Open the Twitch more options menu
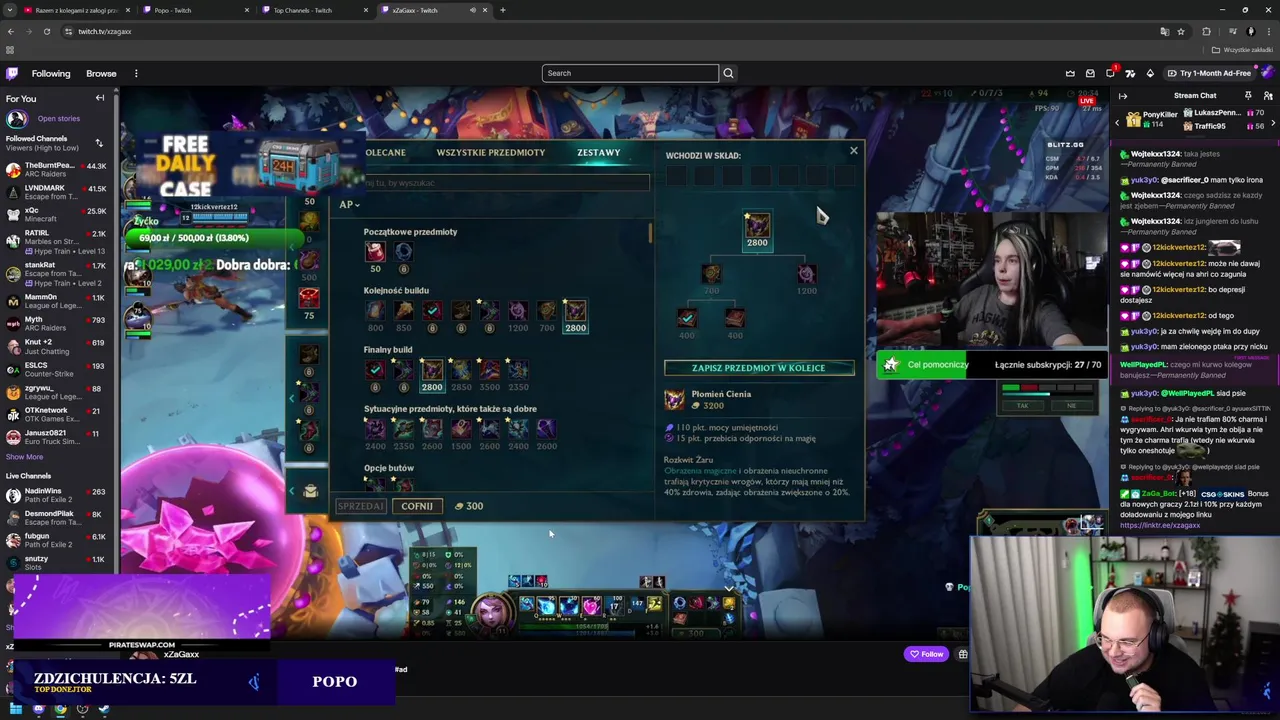Viewport: 1280px width, 720px height. (136, 73)
